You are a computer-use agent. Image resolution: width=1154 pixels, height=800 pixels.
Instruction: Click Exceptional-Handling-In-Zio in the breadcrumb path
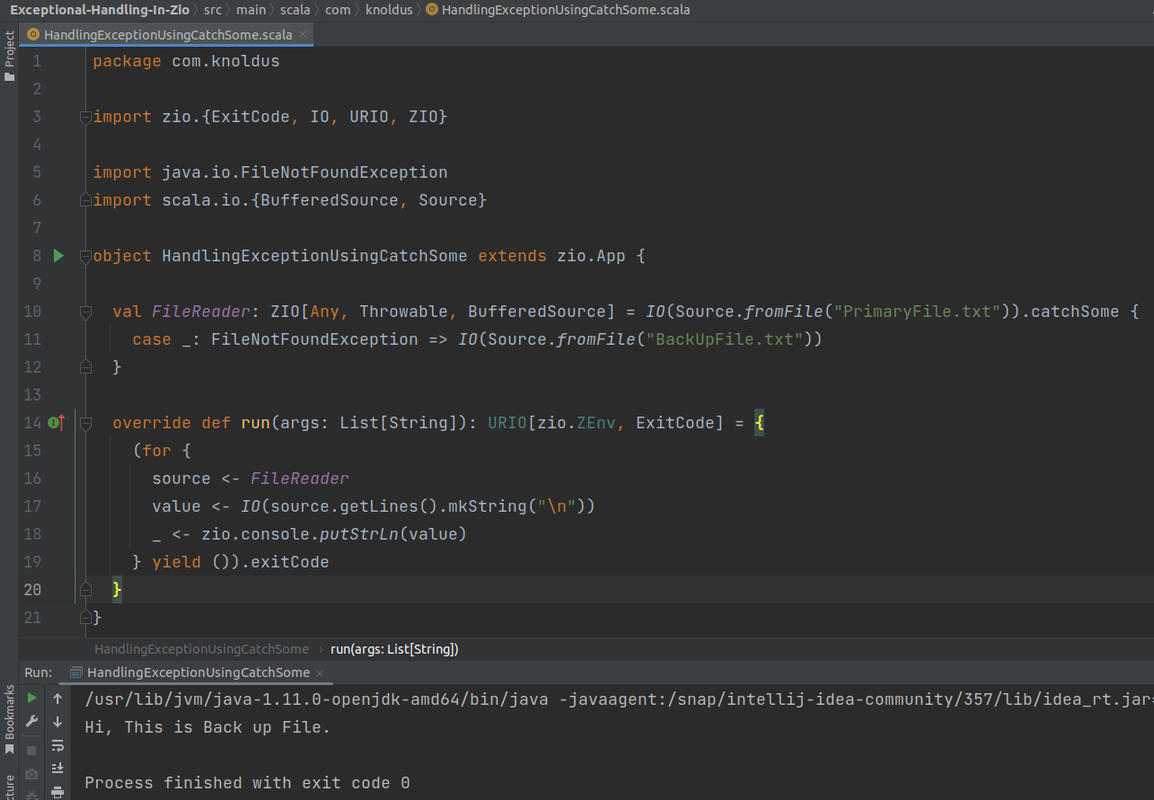coord(99,10)
